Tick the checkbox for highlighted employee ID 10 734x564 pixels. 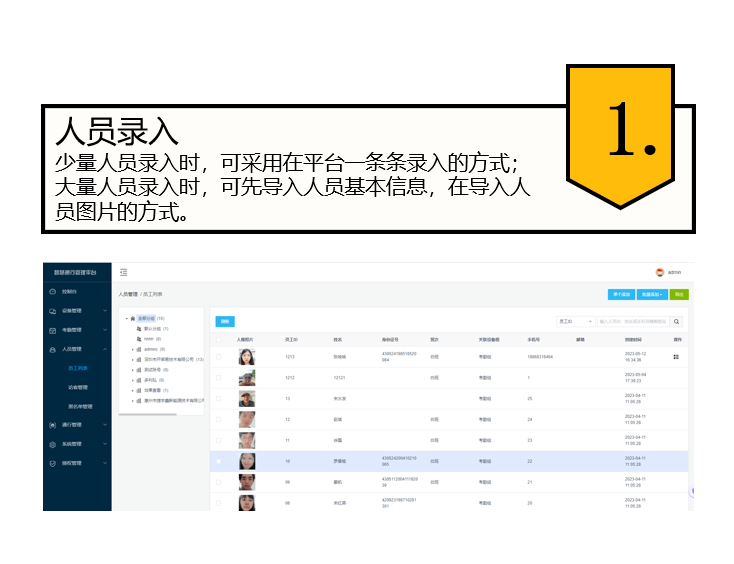[x=219, y=461]
